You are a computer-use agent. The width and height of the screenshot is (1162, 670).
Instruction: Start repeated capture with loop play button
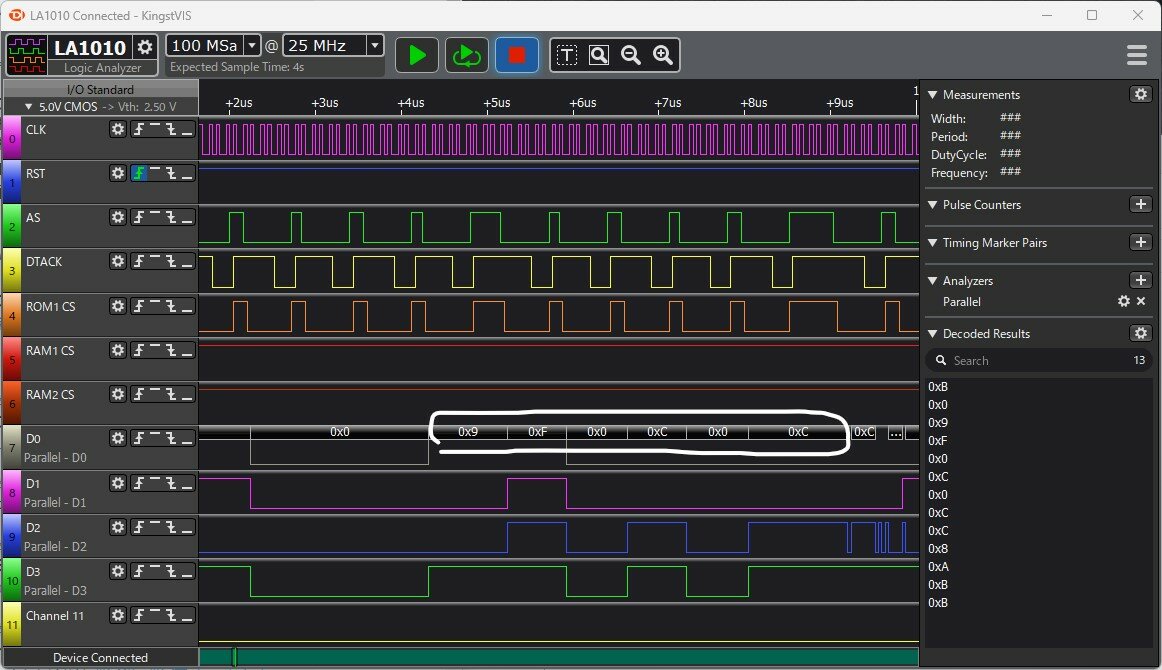coord(465,55)
